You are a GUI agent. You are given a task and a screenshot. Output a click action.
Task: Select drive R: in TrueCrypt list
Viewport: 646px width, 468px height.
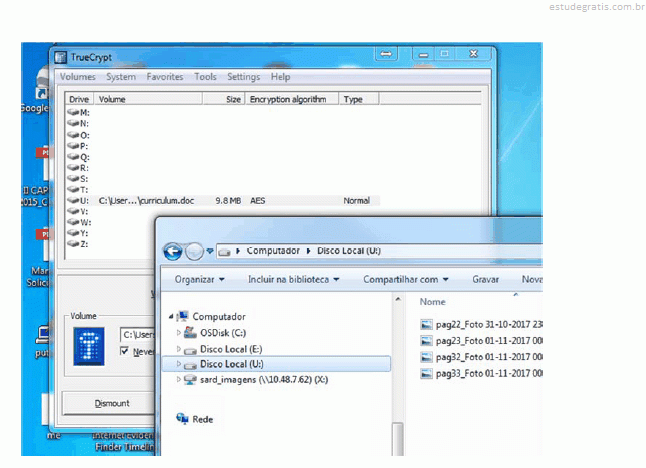pyautogui.click(x=79, y=168)
